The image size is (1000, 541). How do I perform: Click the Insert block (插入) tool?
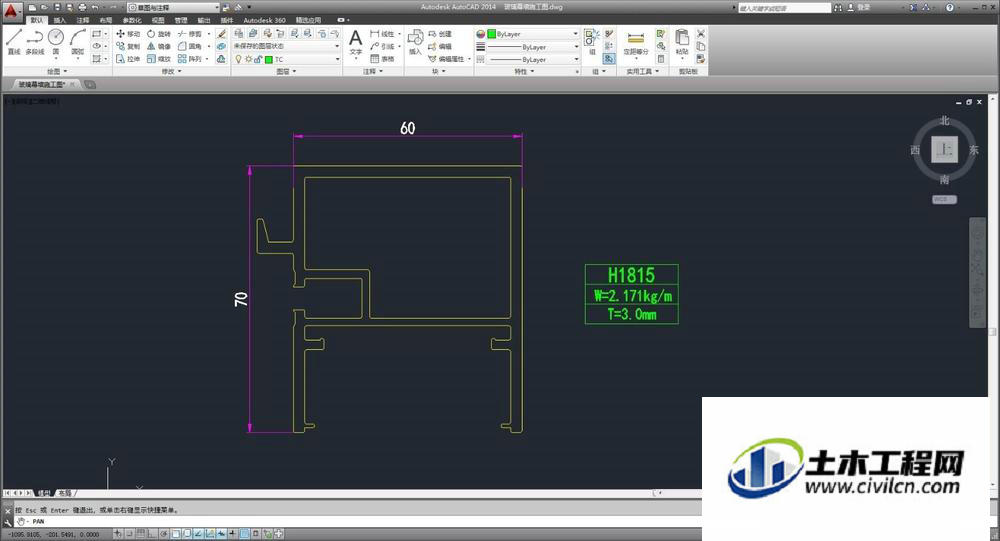(415, 41)
